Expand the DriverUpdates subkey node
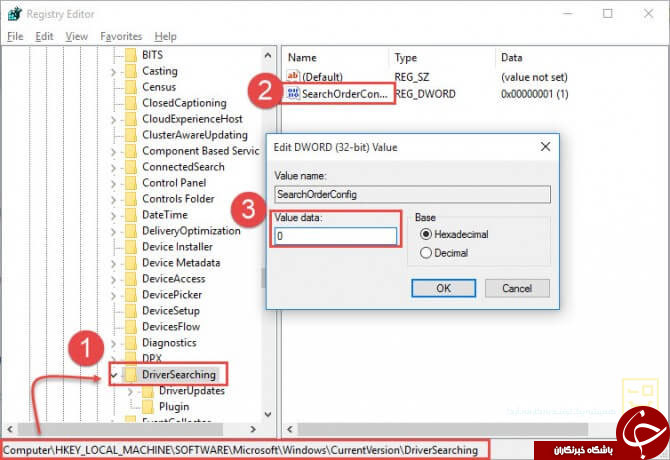The image size is (670, 460). pos(130,392)
